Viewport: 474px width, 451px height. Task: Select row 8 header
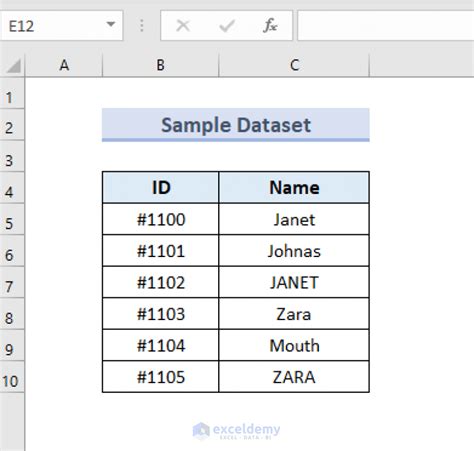[x=12, y=314]
